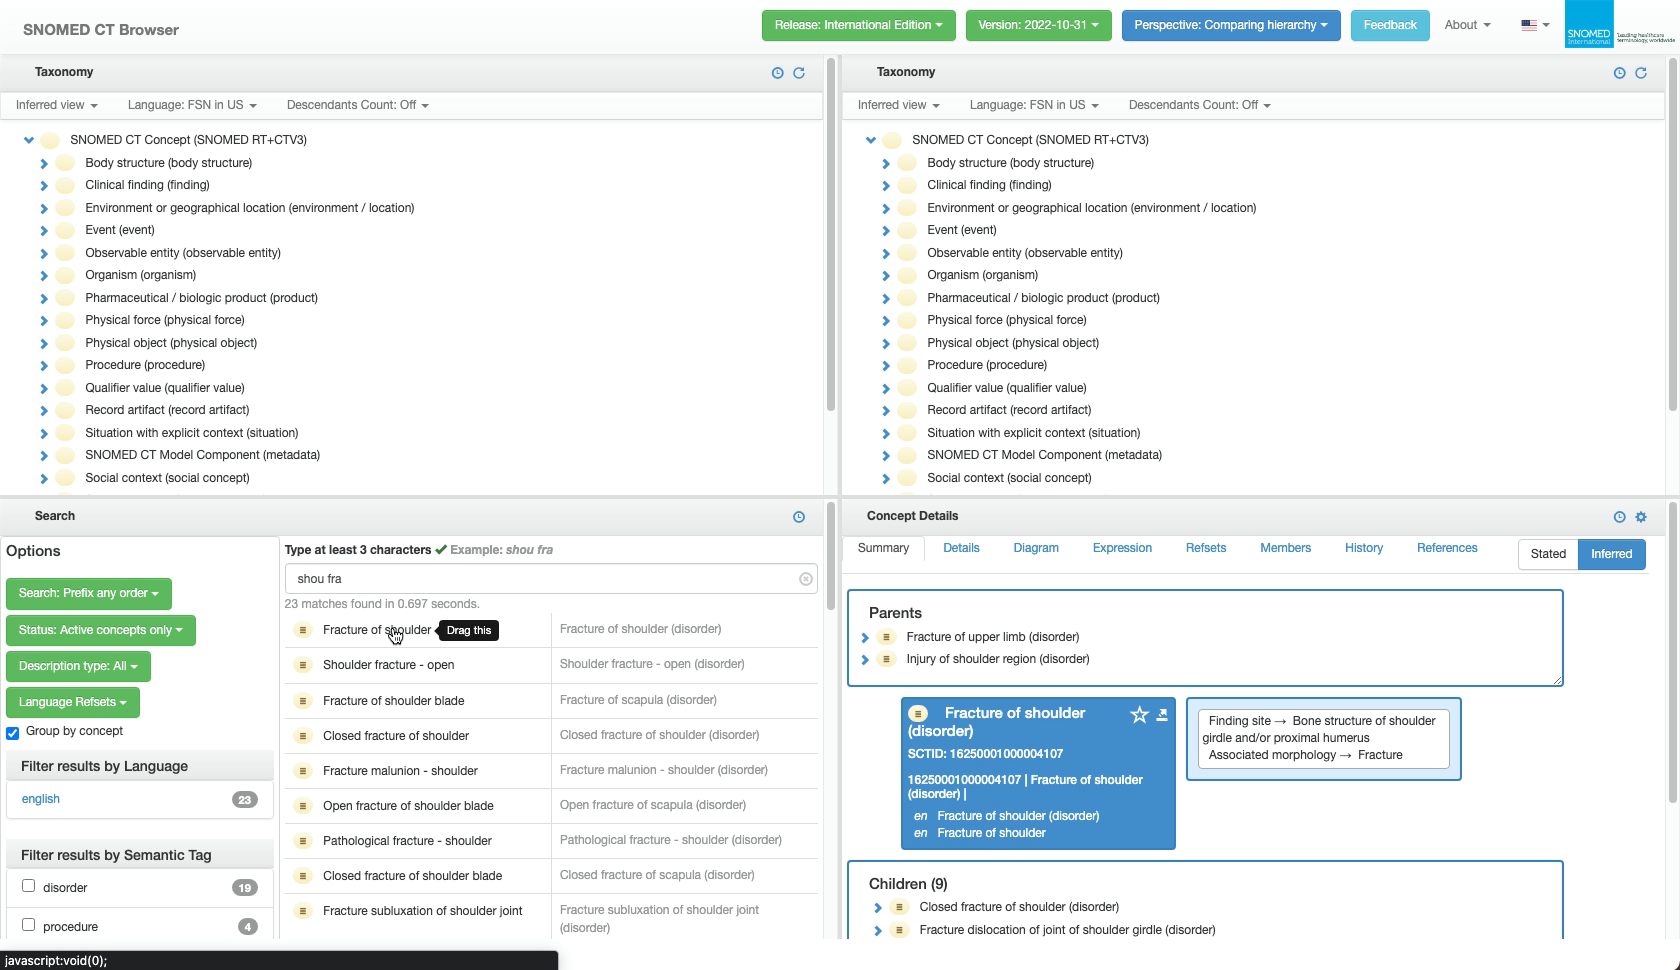Switch to the Expression tab
The height and width of the screenshot is (970, 1680).
coord(1122,548)
